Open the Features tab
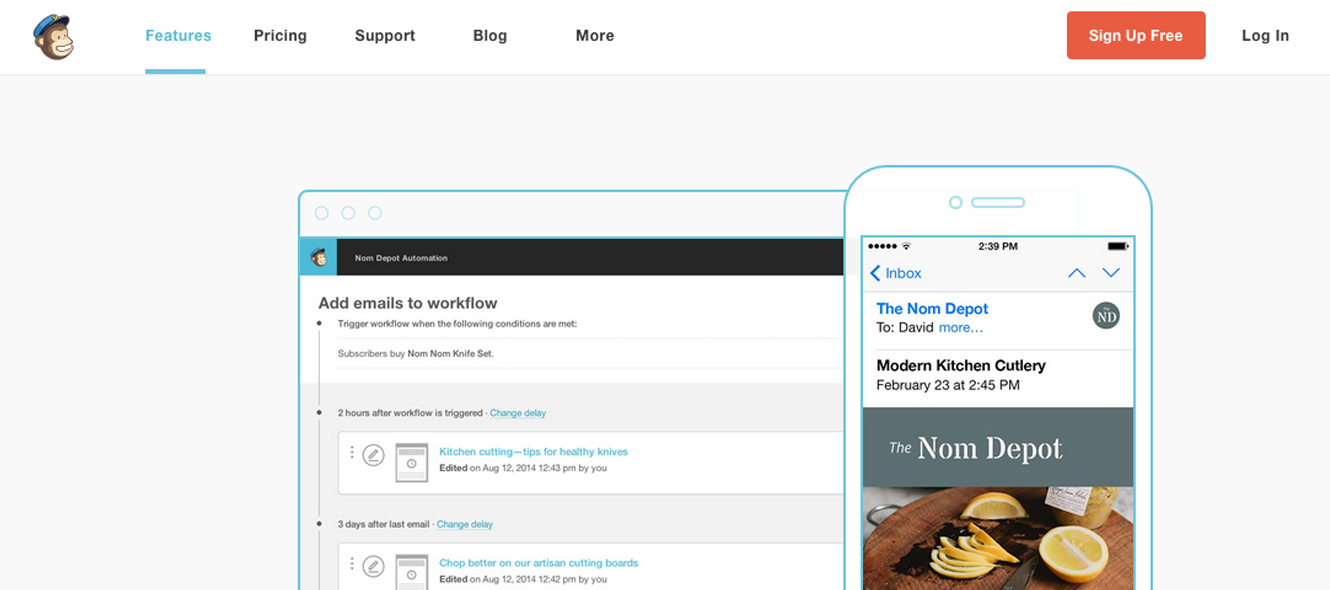 tap(178, 36)
